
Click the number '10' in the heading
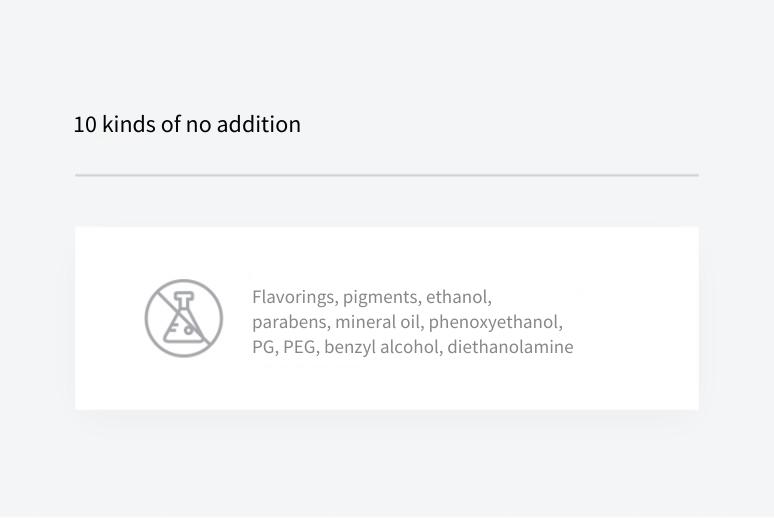click(x=85, y=124)
